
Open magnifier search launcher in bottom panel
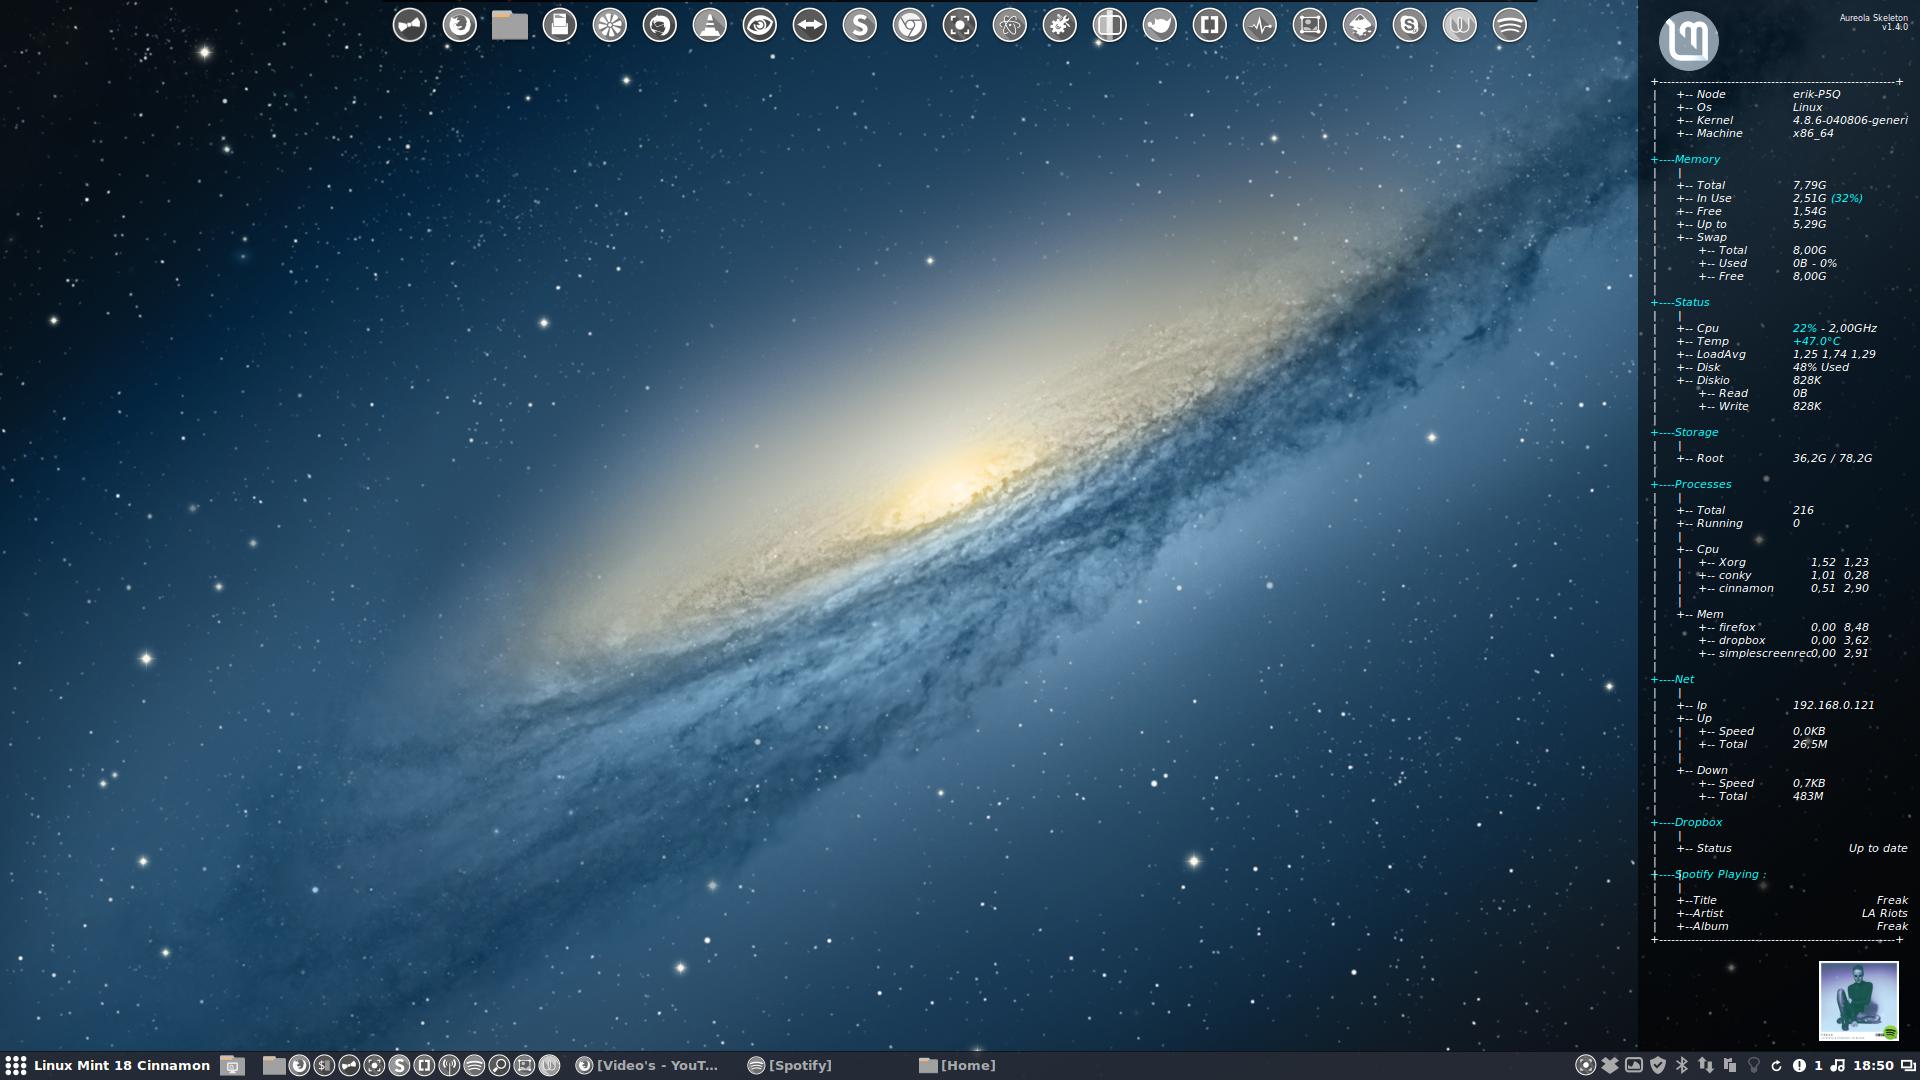point(499,1065)
